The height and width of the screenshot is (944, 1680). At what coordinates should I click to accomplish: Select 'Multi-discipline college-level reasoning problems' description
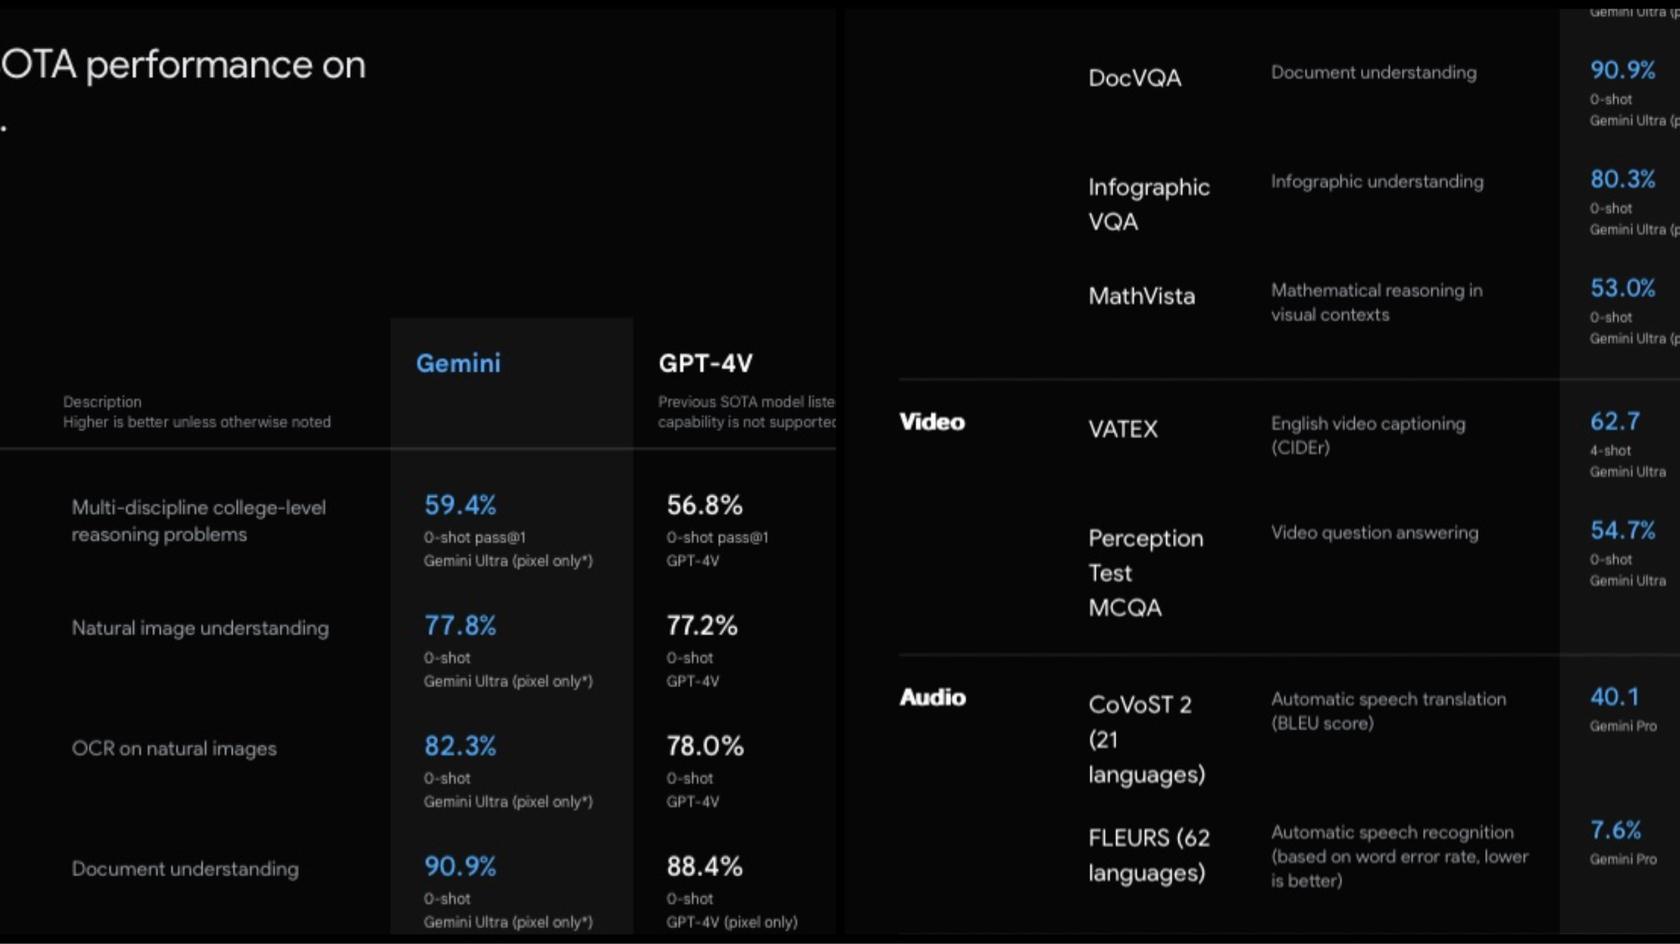(x=199, y=521)
